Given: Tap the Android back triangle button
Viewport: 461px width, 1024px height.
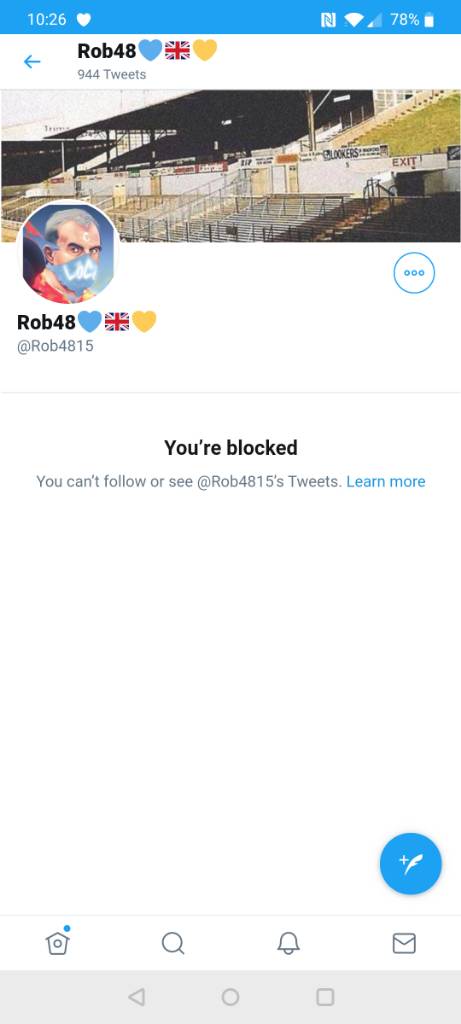Looking at the screenshot, I should [x=136, y=997].
